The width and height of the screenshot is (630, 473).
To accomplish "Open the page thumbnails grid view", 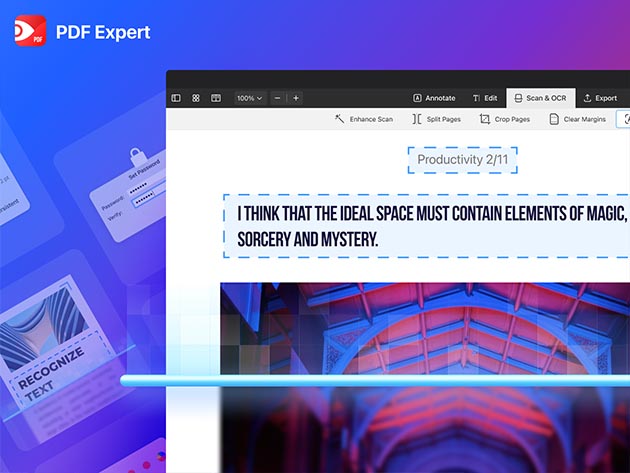I will (196, 98).
